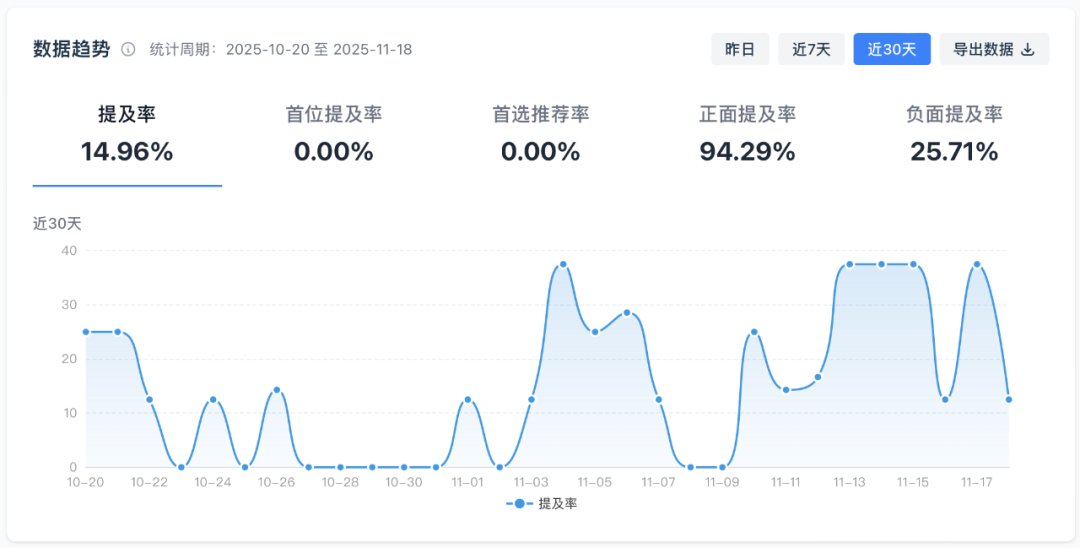Click the download icon in 导出数据

pyautogui.click(x=1028, y=50)
